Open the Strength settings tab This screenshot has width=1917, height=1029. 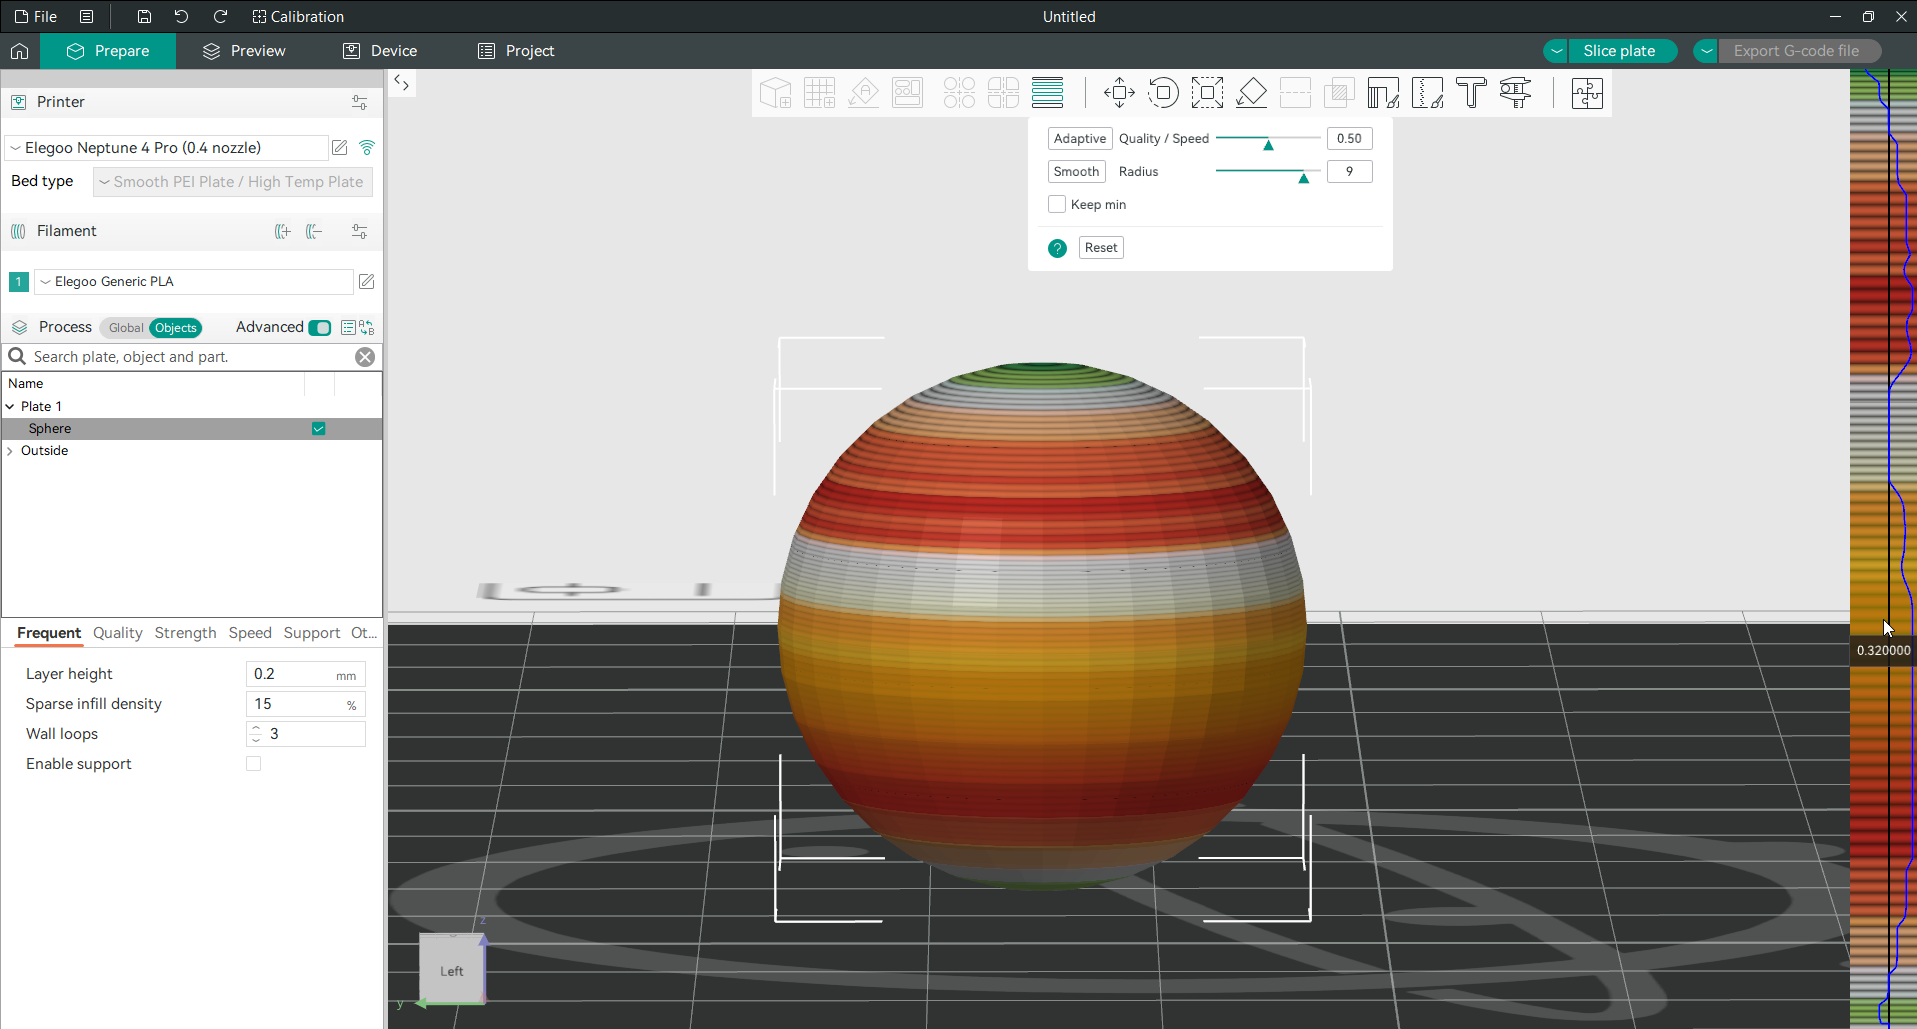point(185,633)
